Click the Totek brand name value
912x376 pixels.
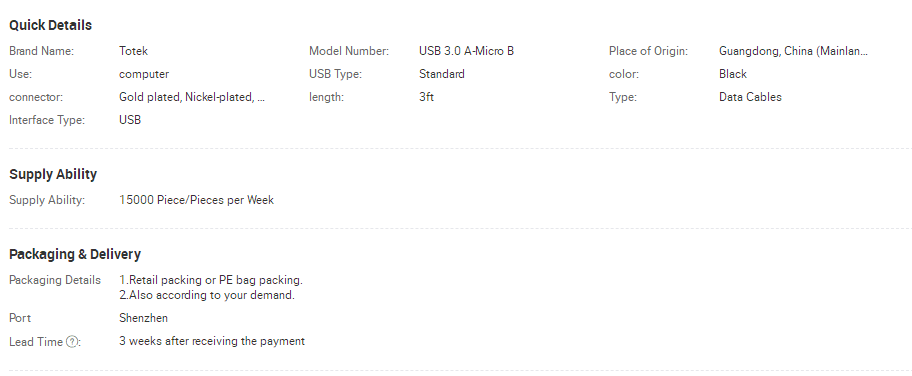pos(133,51)
